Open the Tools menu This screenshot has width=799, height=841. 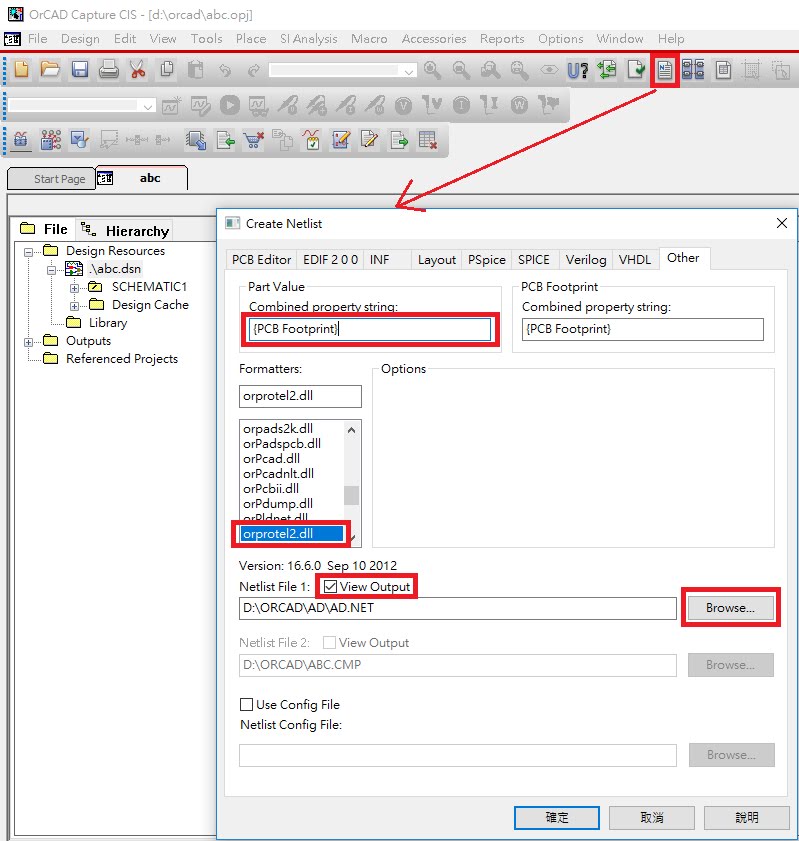pos(206,39)
